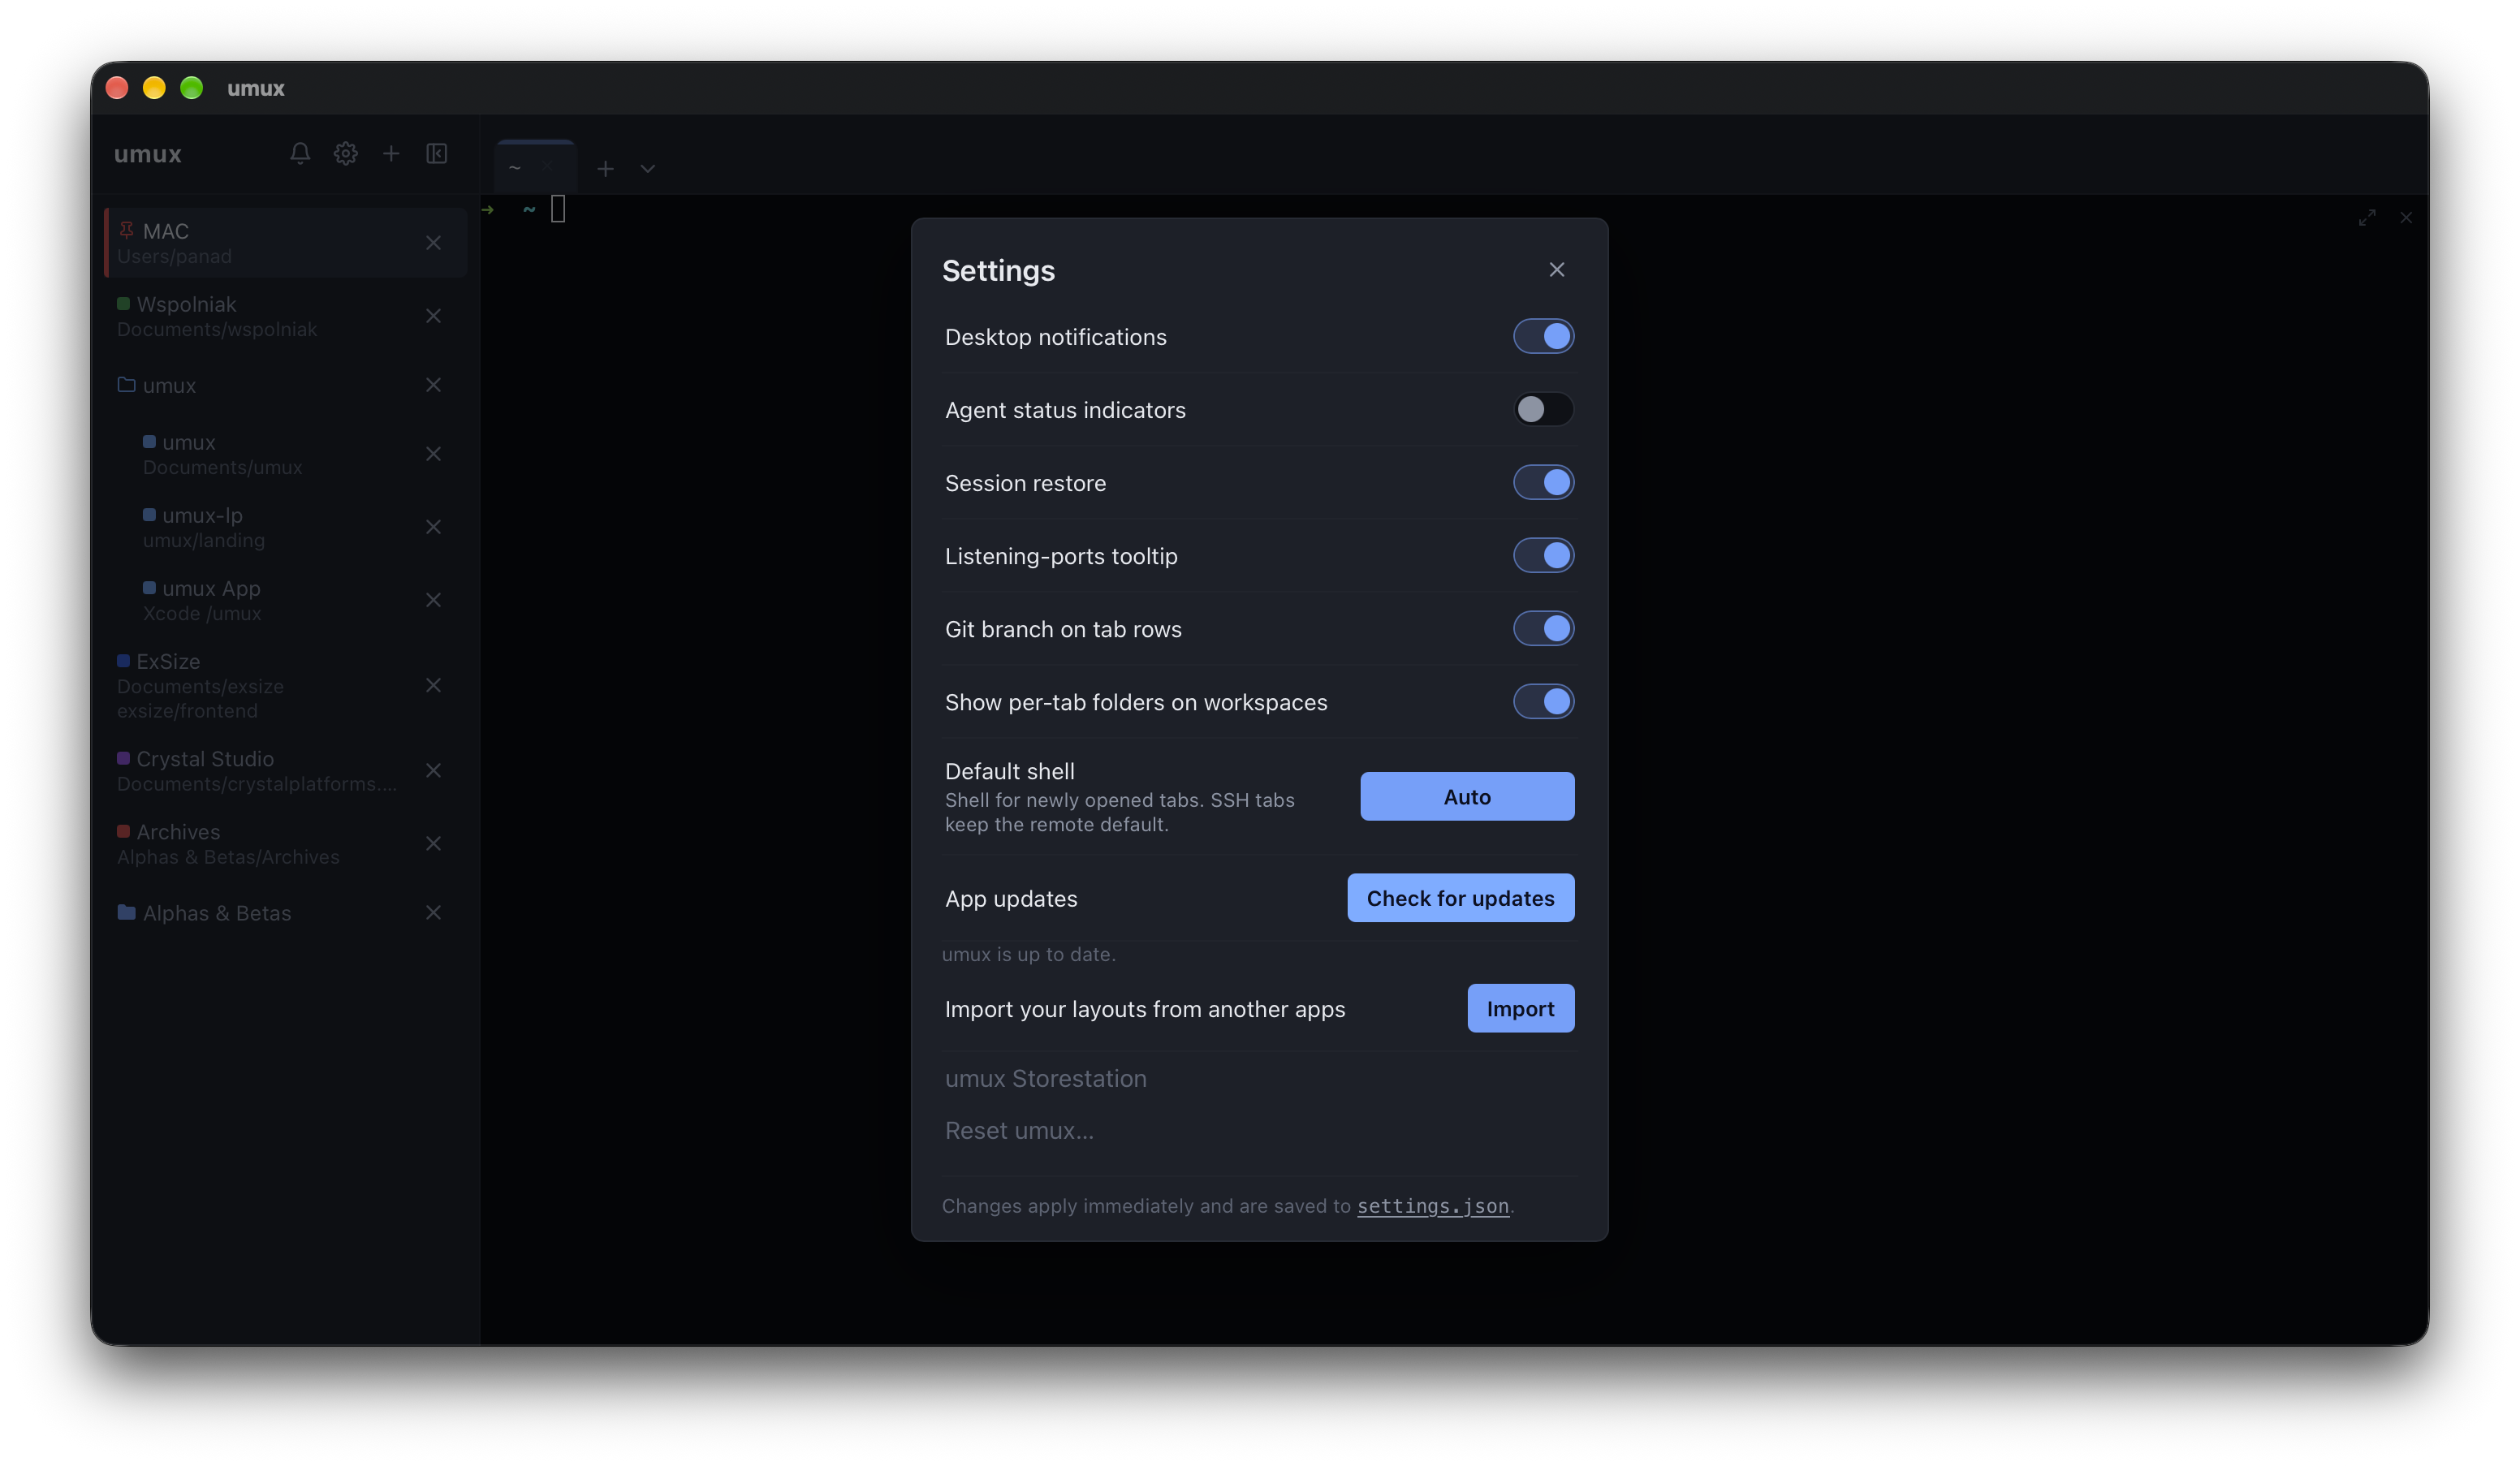The height and width of the screenshot is (1466, 2520).
Task: Enable Agent status indicators
Action: 1543,410
